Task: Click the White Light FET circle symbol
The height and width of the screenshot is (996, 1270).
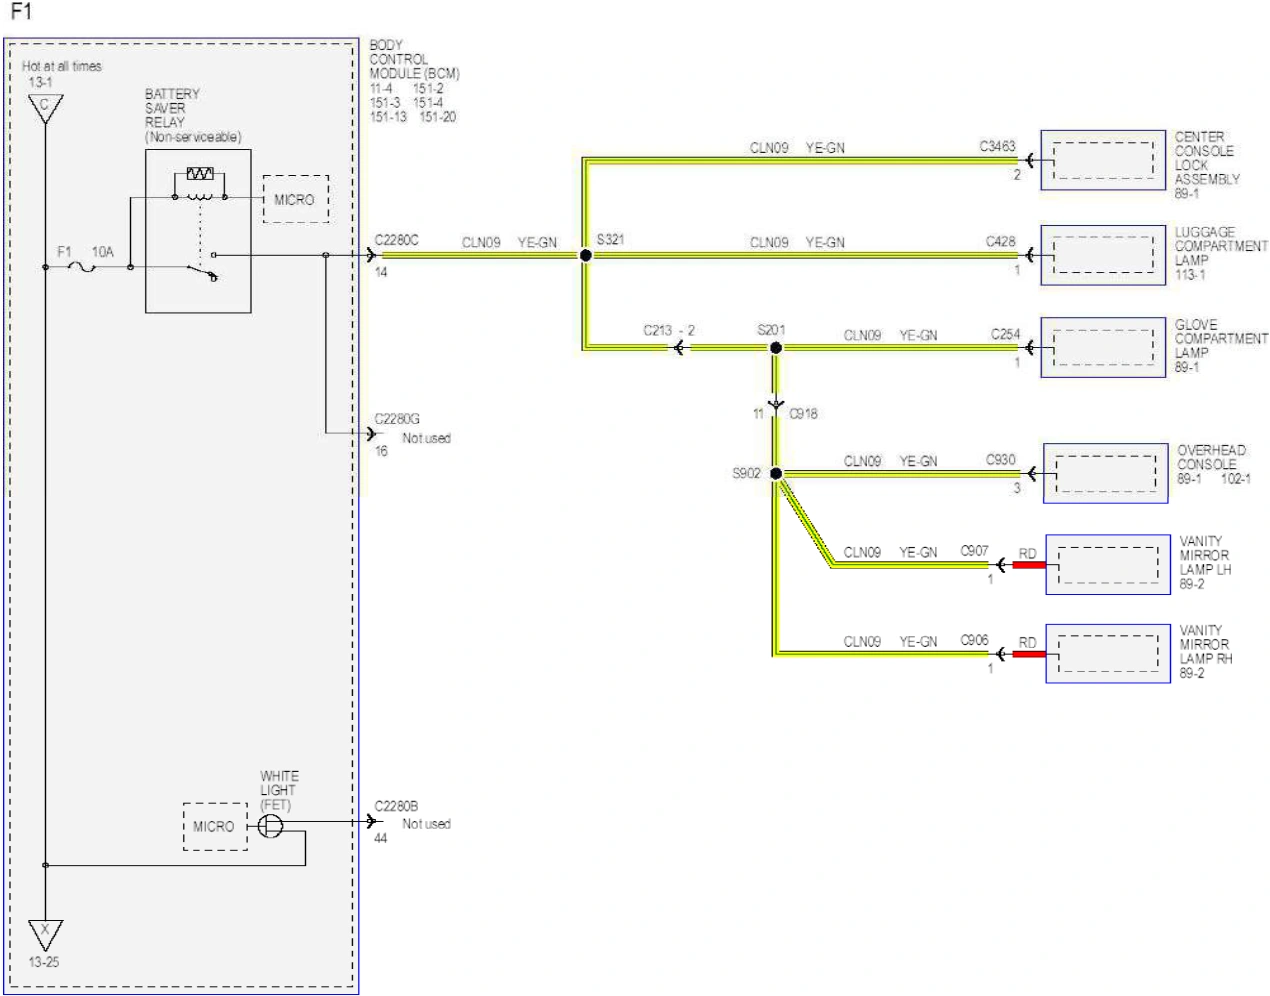Action: [270, 827]
